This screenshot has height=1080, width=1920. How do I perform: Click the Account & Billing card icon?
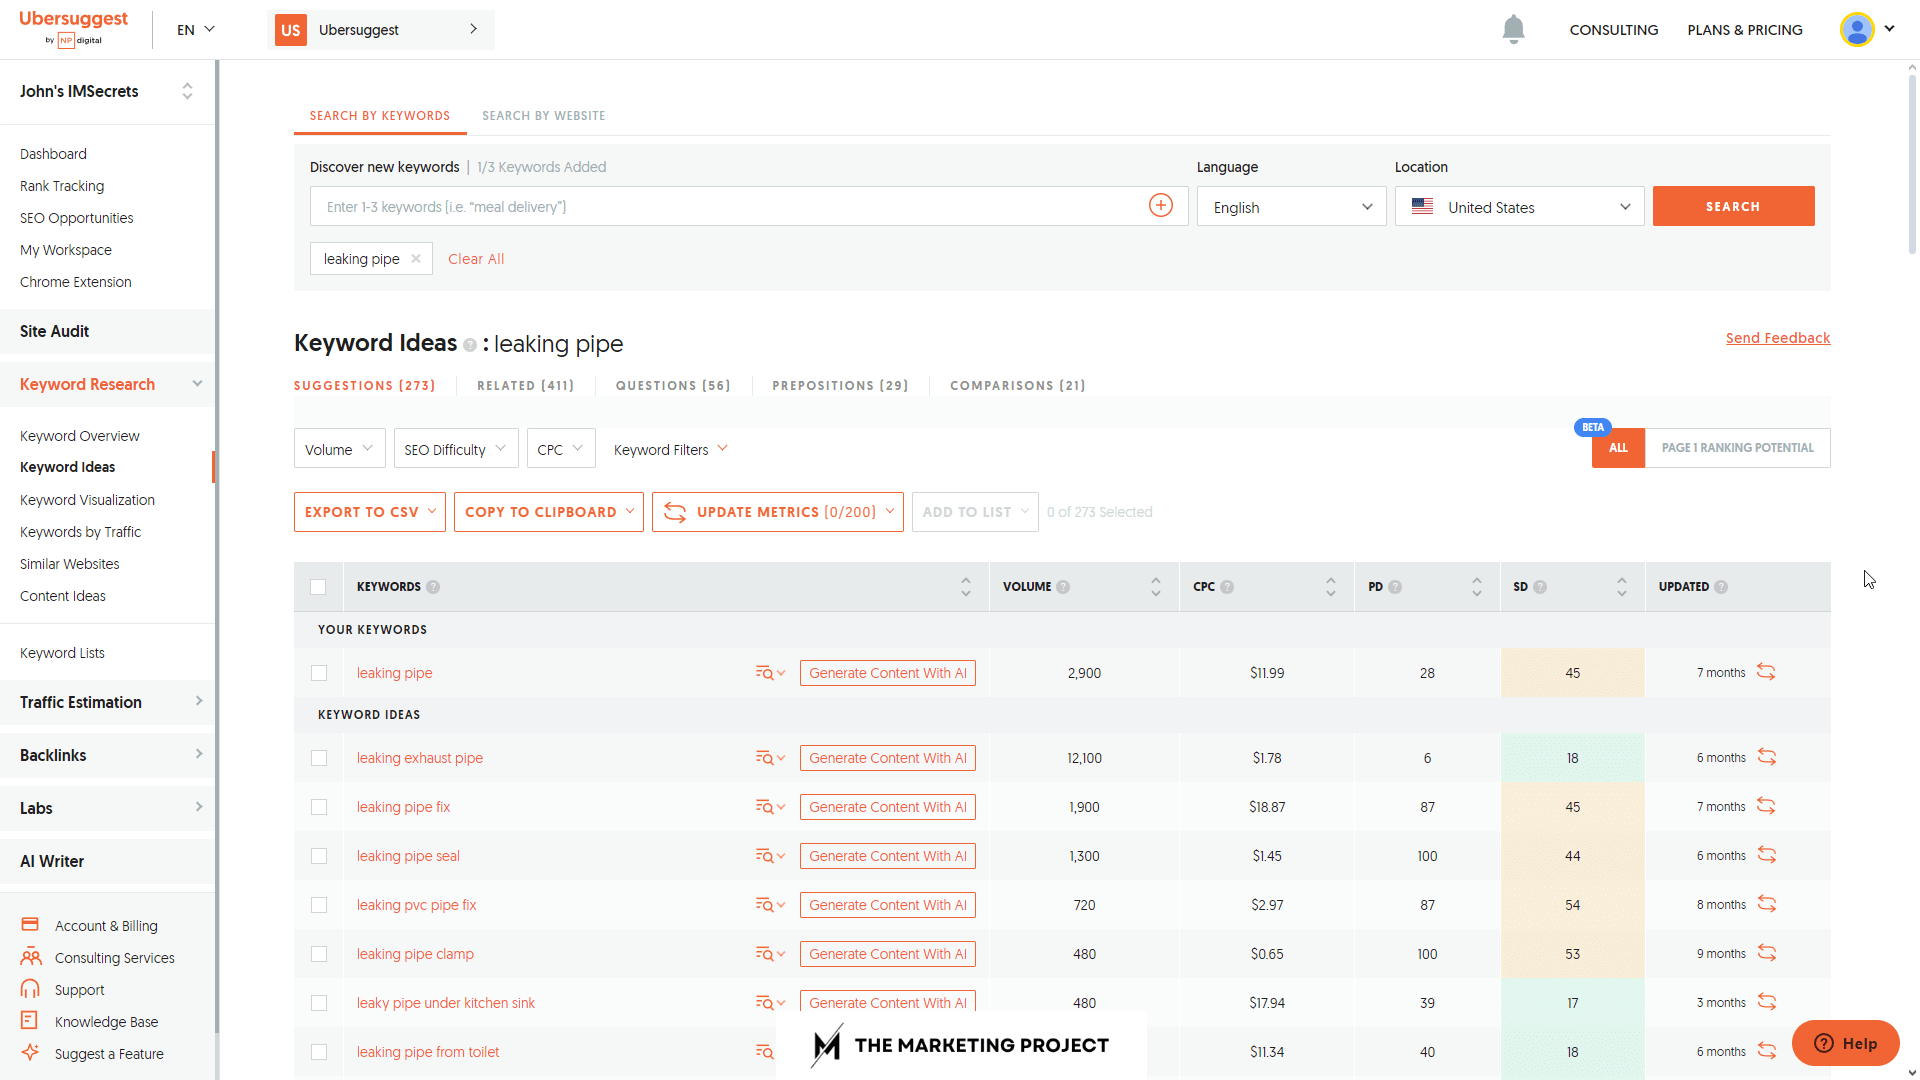[30, 925]
